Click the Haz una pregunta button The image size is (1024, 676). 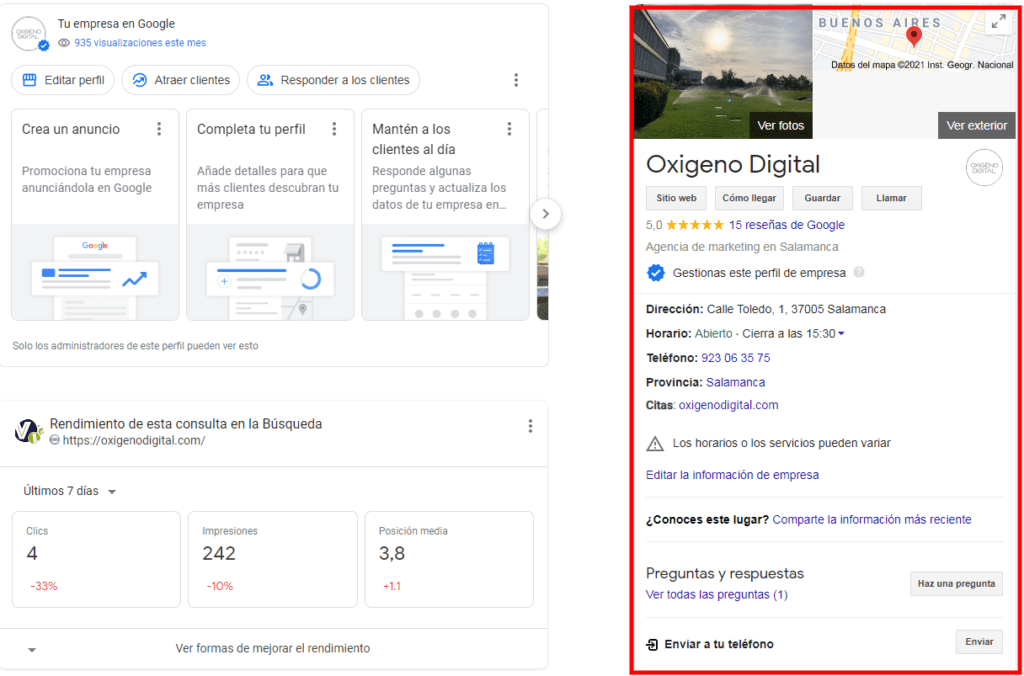pos(956,584)
